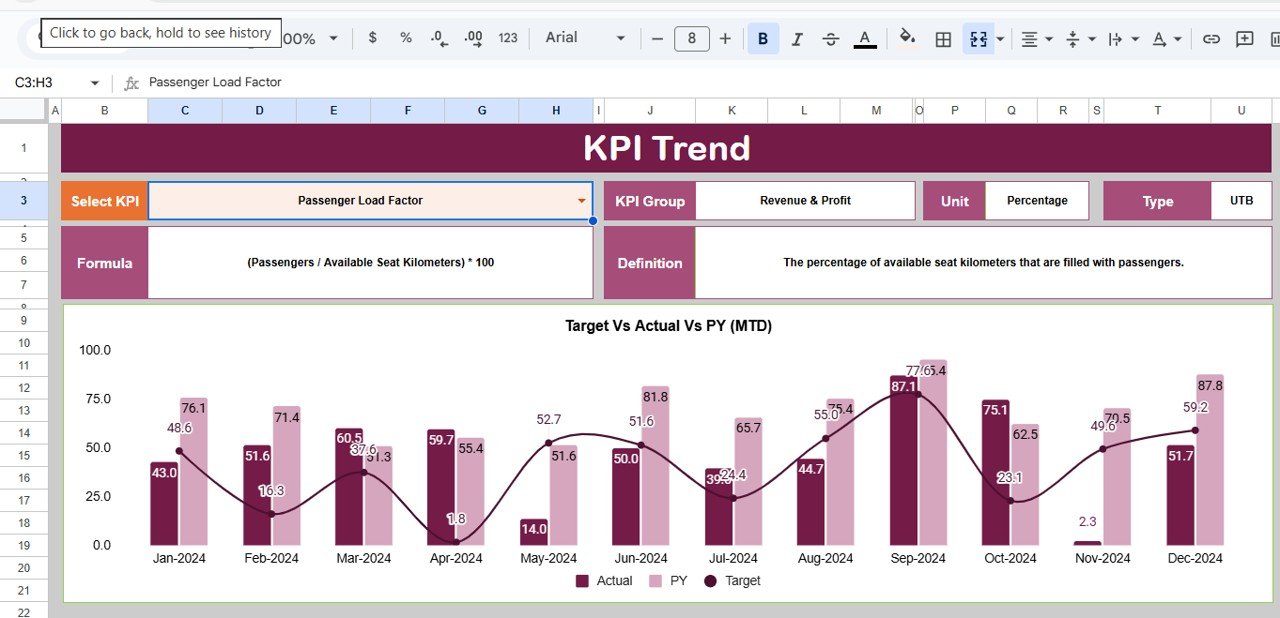The width and height of the screenshot is (1280, 618).
Task: Click the fill color bucket icon
Action: (x=908, y=39)
